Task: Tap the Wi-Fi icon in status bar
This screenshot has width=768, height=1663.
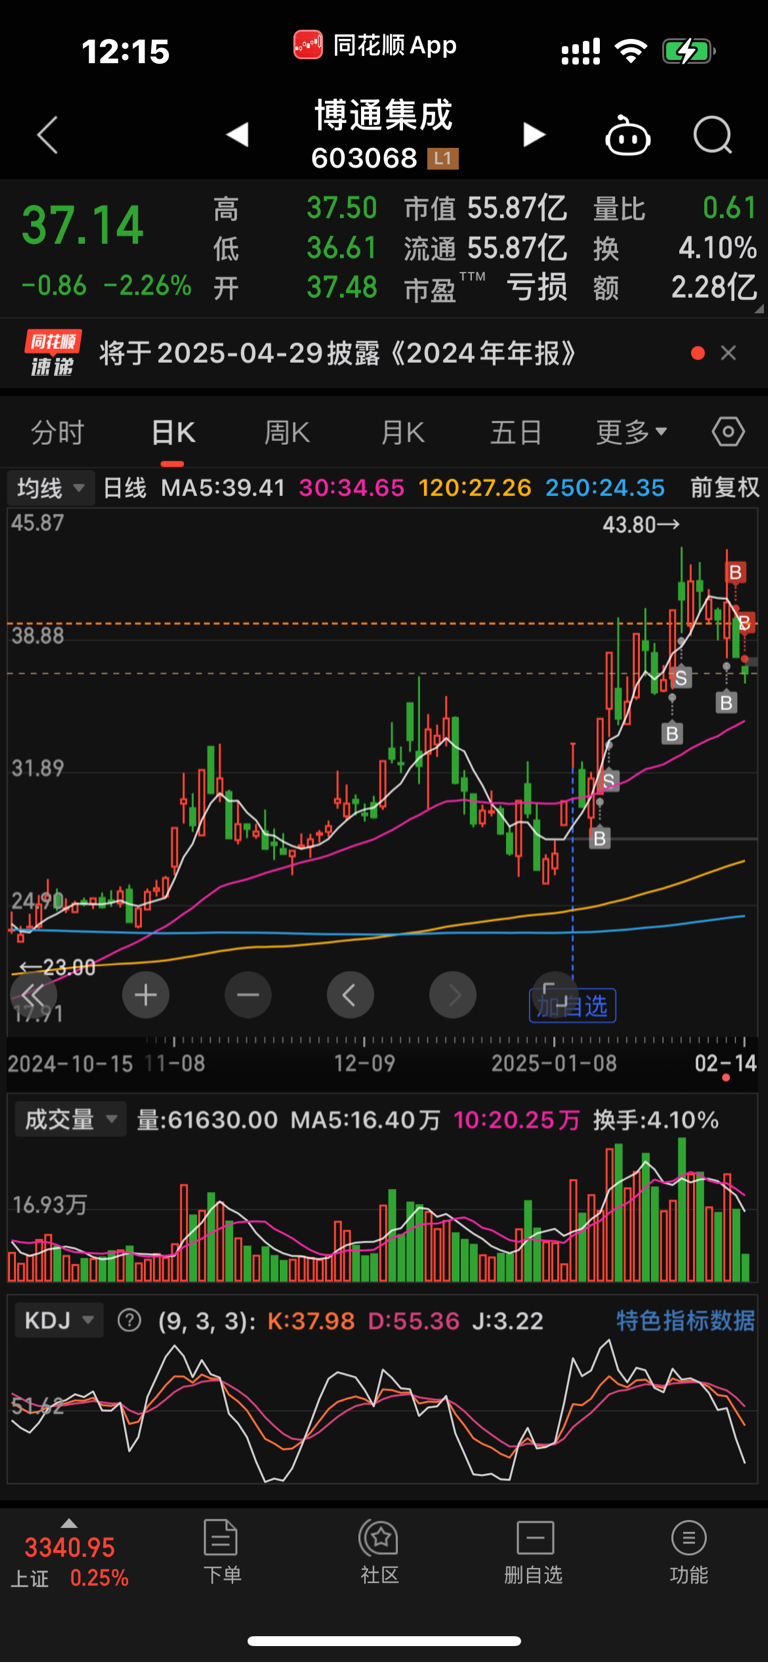Action: (630, 51)
